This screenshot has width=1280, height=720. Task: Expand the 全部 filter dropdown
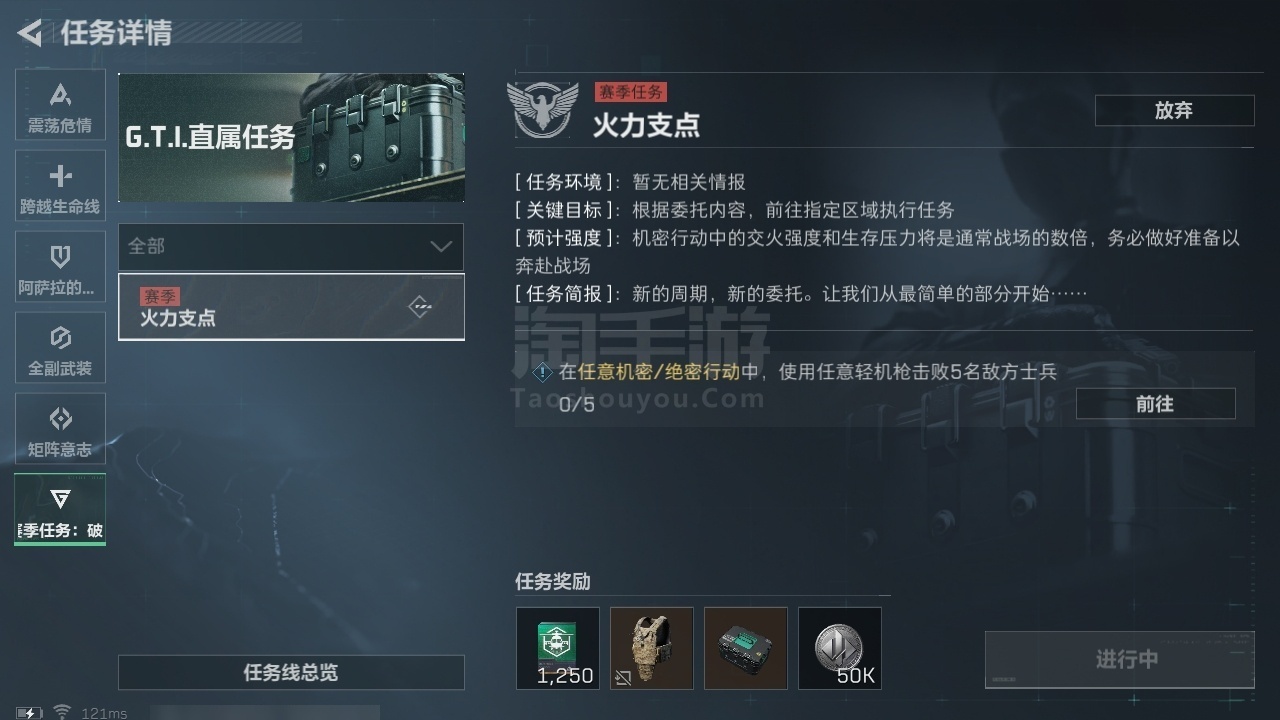(x=291, y=246)
